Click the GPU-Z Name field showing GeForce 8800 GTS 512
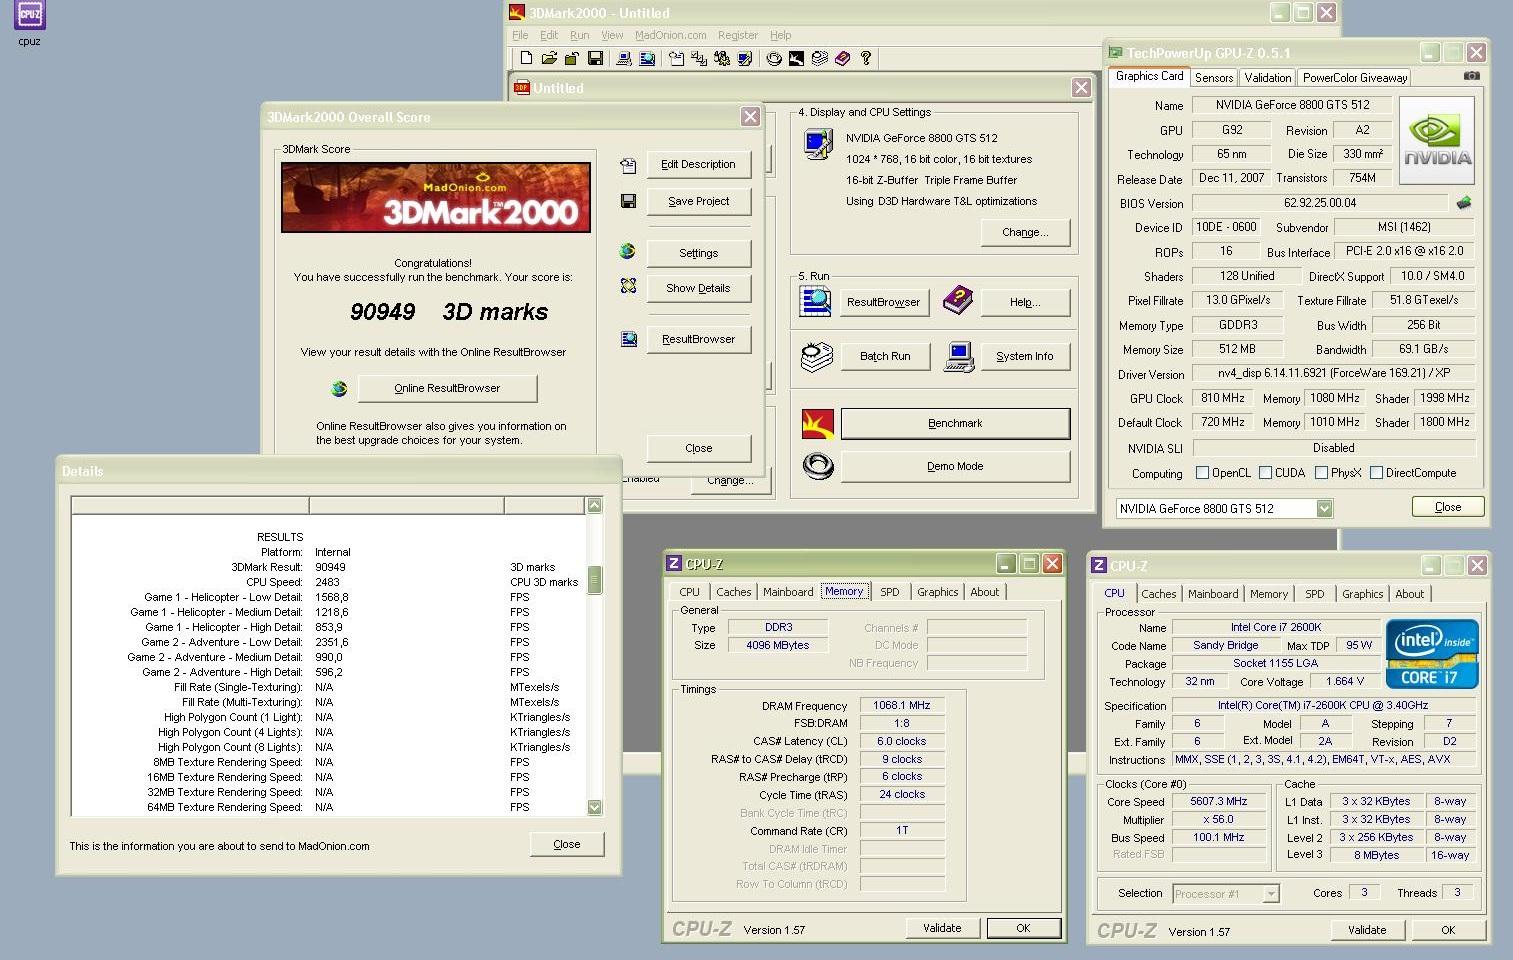This screenshot has width=1513, height=960. click(x=1292, y=105)
